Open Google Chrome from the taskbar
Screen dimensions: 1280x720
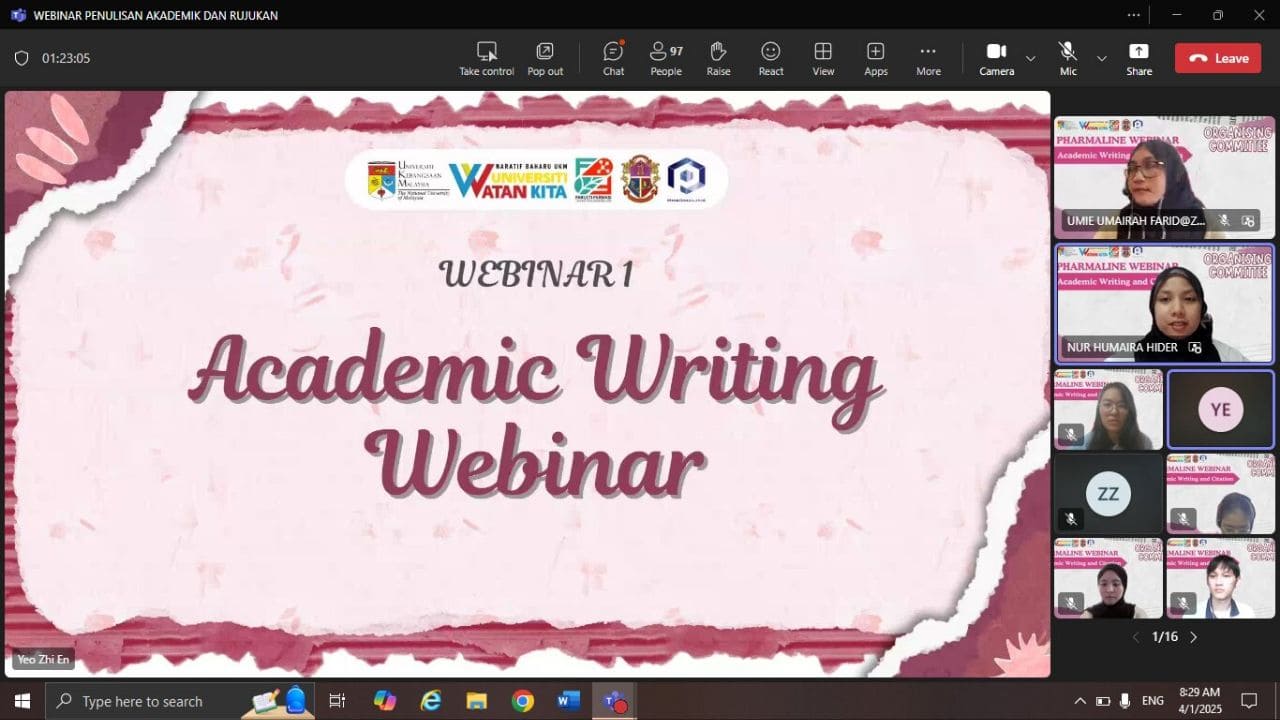[x=522, y=701]
